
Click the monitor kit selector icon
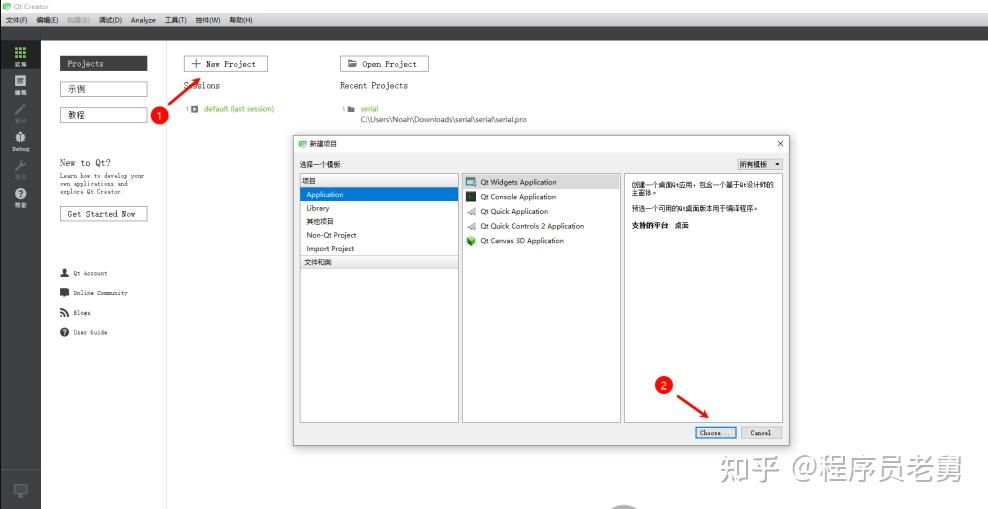point(20,489)
